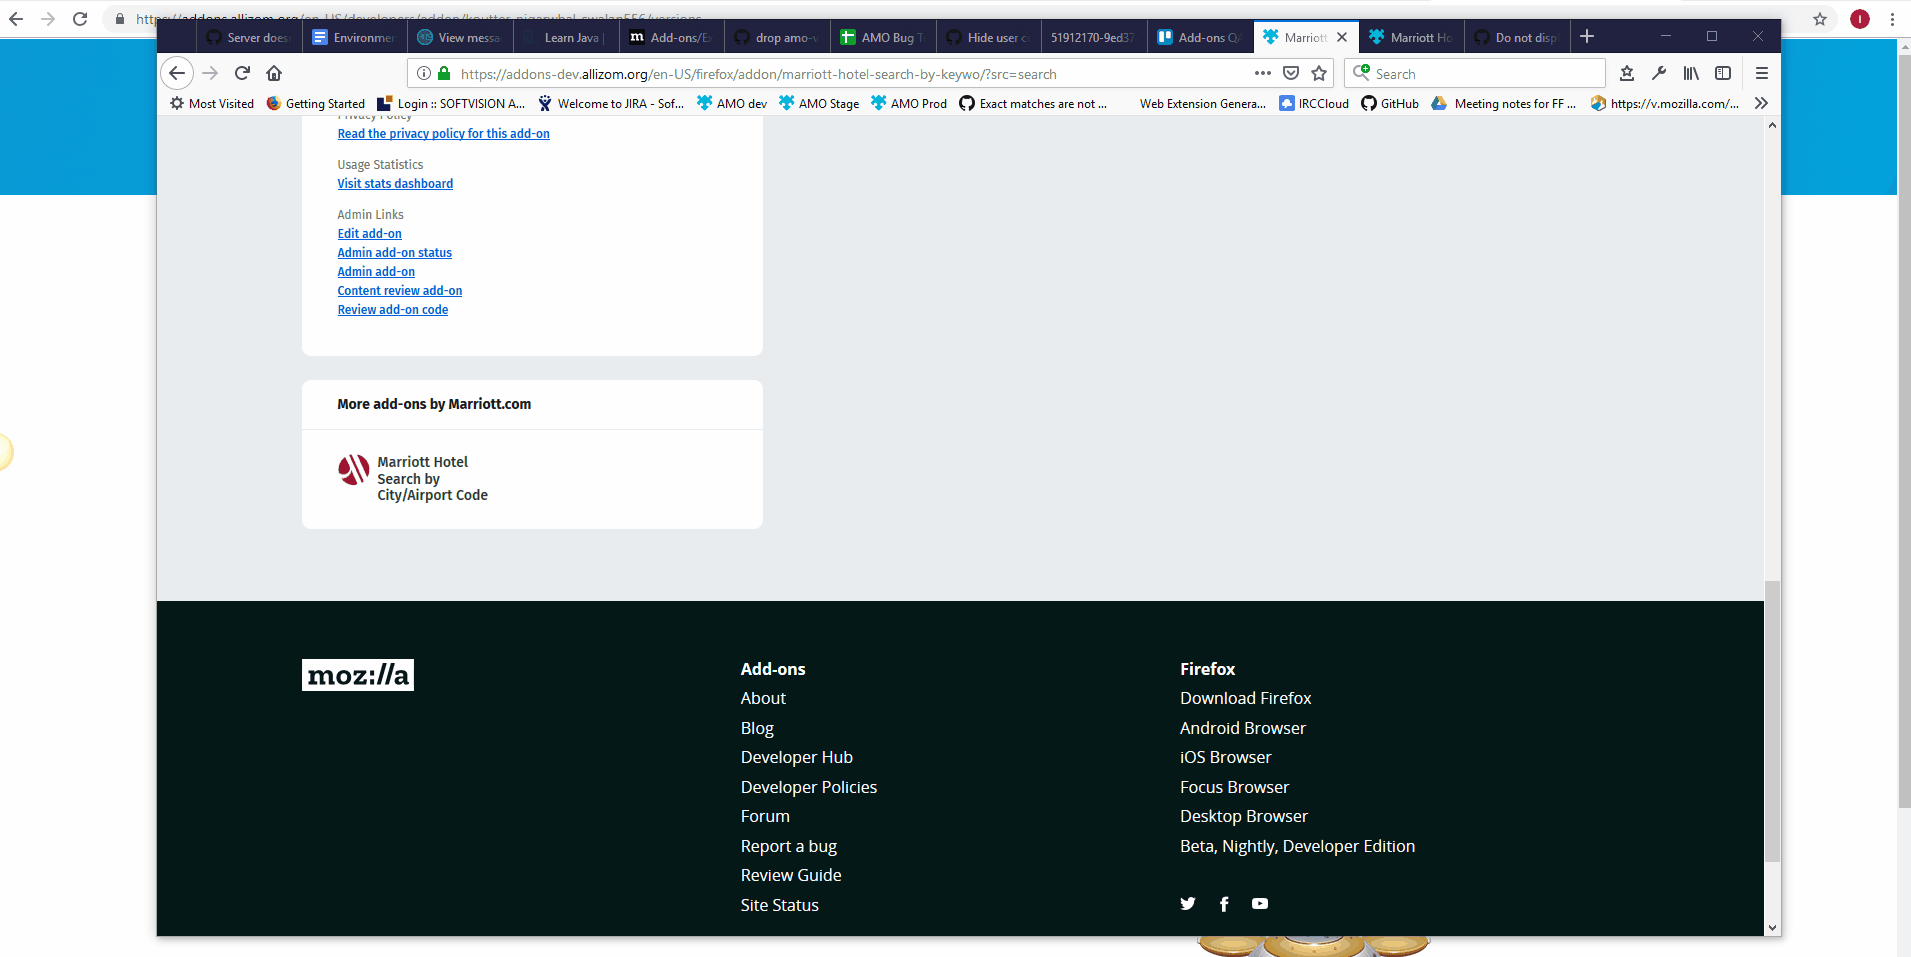Click the Edit add-on admin link
This screenshot has width=1911, height=957.
click(369, 234)
